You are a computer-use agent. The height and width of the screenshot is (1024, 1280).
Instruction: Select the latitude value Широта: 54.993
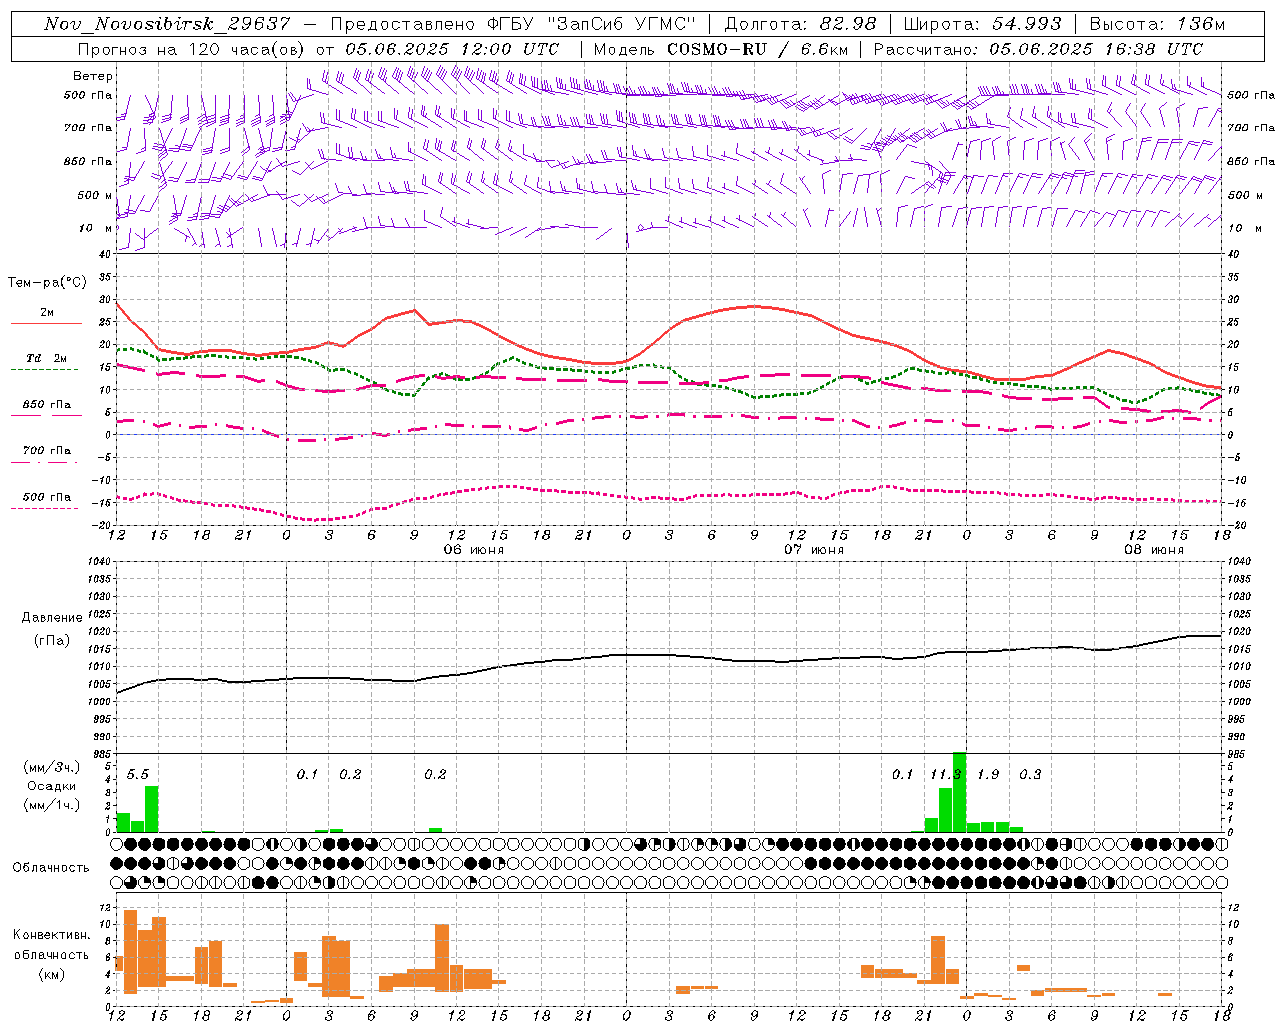(982, 24)
